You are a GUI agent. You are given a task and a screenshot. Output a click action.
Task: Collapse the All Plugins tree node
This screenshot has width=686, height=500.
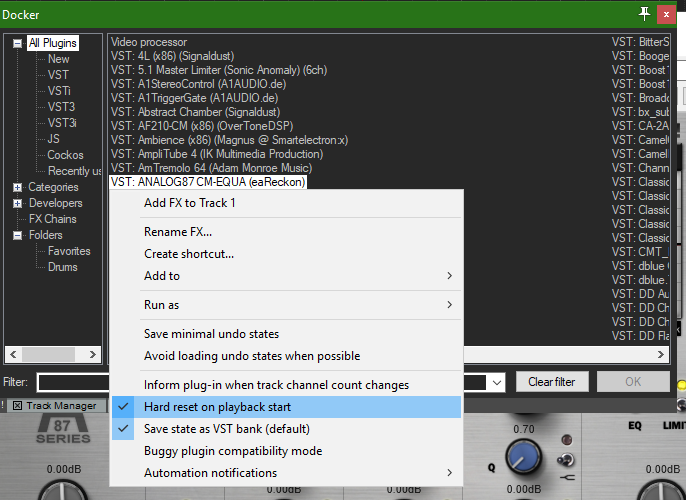[18, 43]
